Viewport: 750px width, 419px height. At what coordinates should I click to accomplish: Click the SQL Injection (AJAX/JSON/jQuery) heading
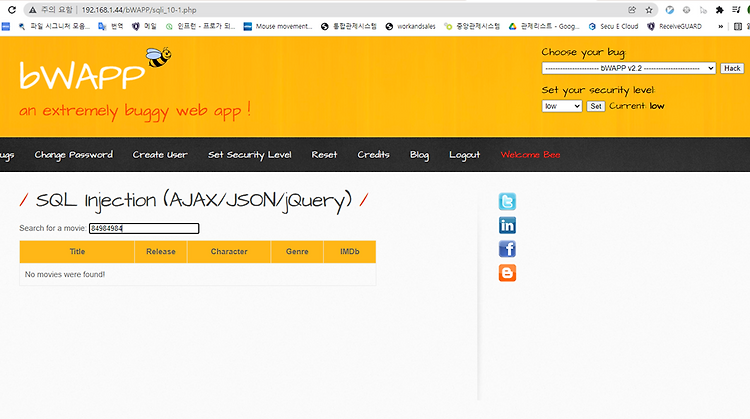click(x=194, y=200)
